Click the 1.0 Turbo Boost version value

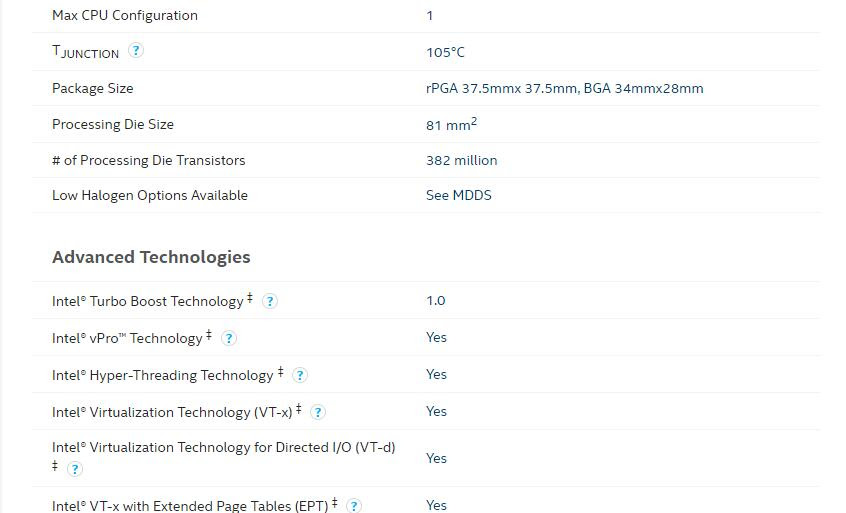click(435, 300)
